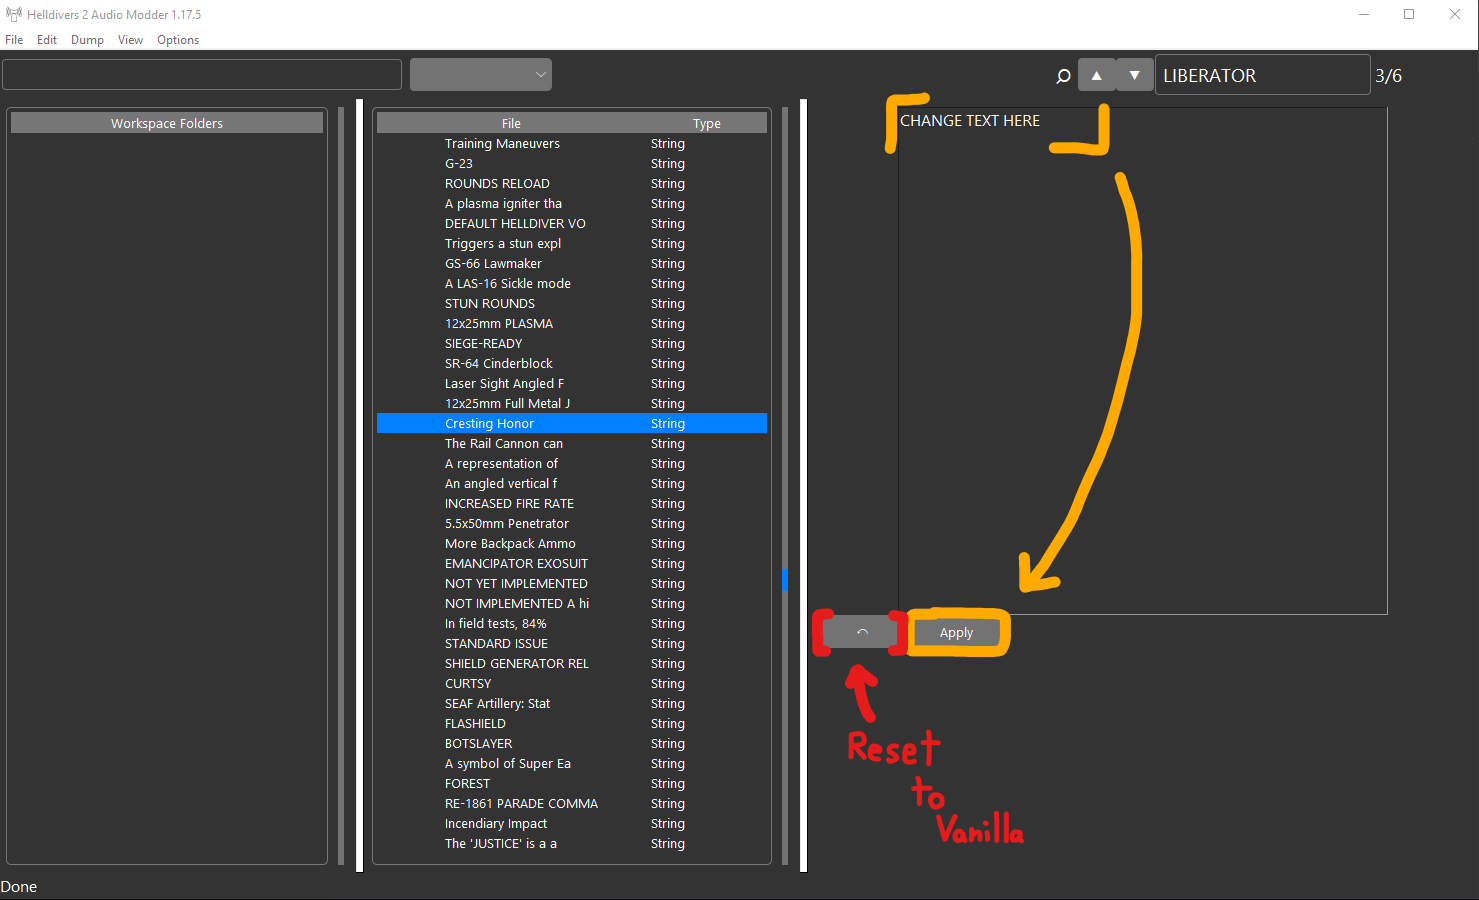Click the LIBERATOR search field

(1261, 75)
